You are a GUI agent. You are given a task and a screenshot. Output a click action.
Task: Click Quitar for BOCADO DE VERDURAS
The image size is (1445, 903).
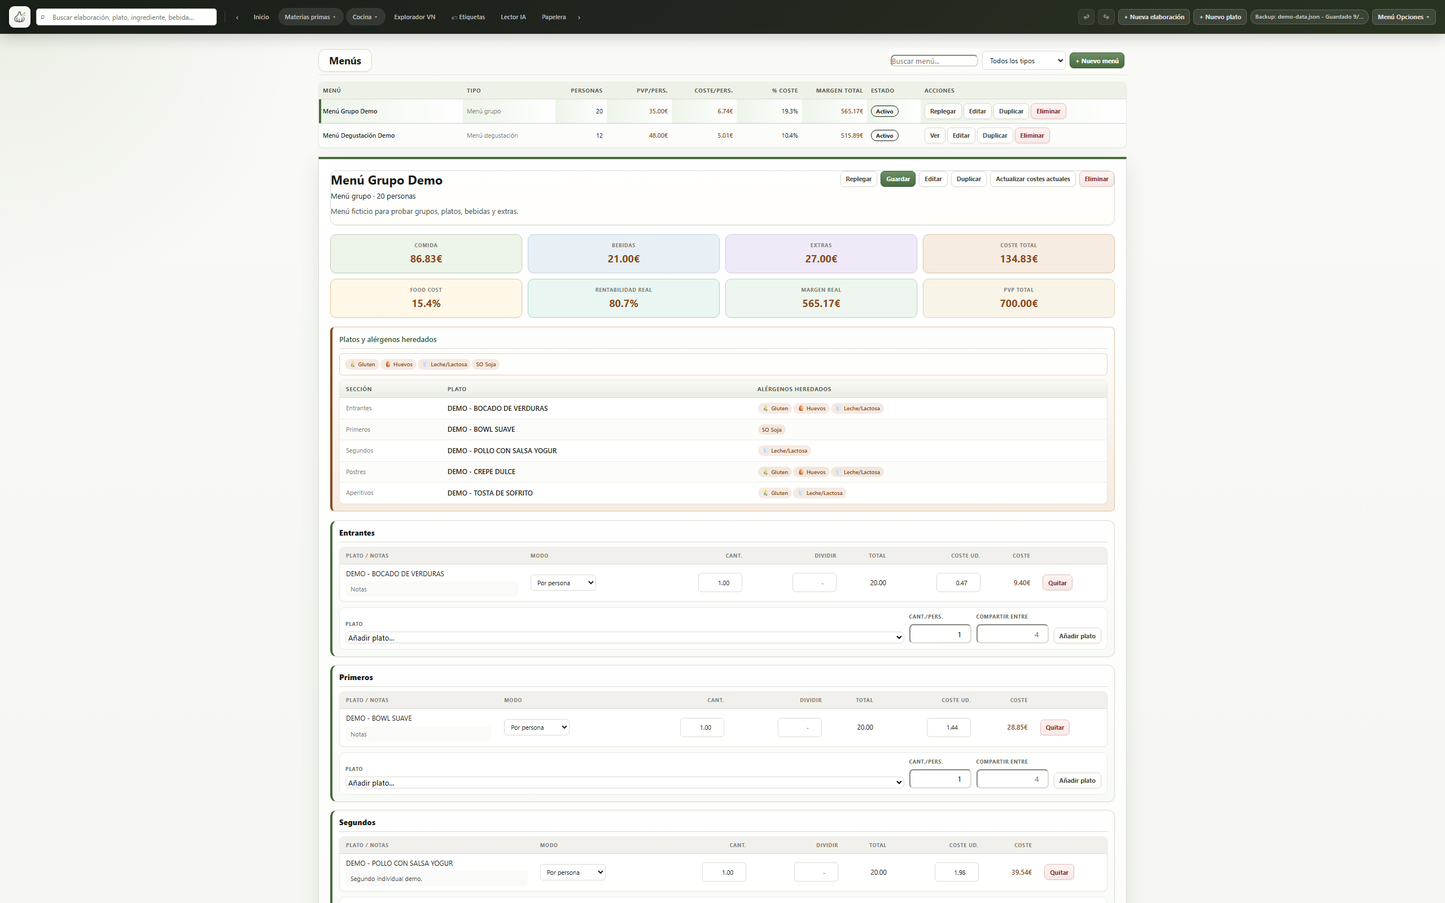click(1057, 583)
